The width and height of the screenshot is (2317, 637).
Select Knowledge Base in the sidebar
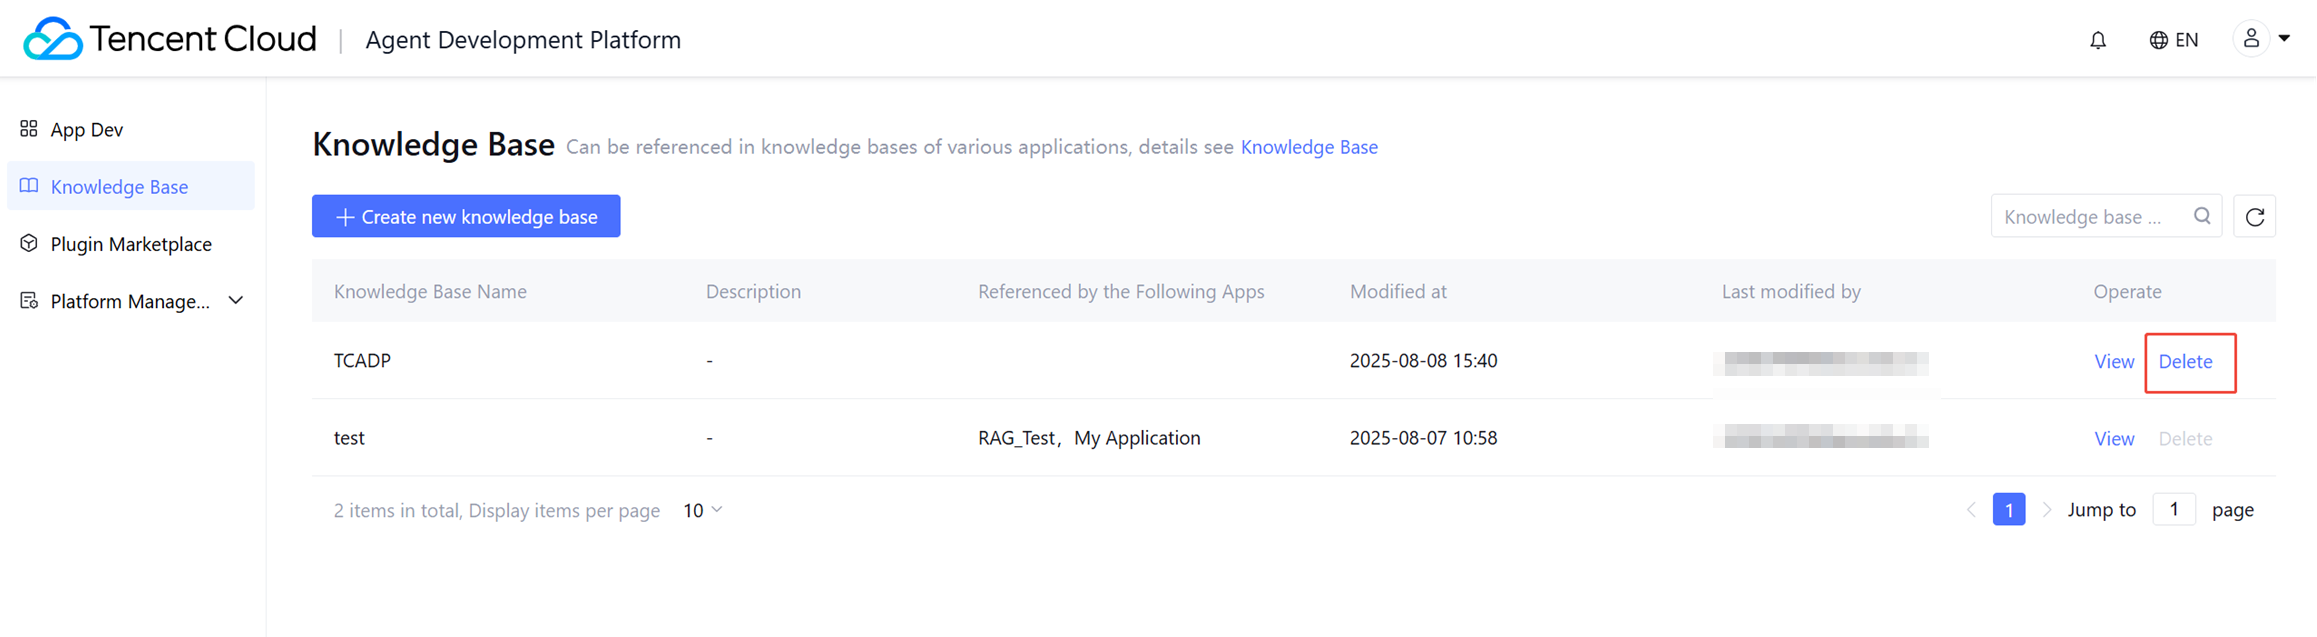[x=119, y=187]
